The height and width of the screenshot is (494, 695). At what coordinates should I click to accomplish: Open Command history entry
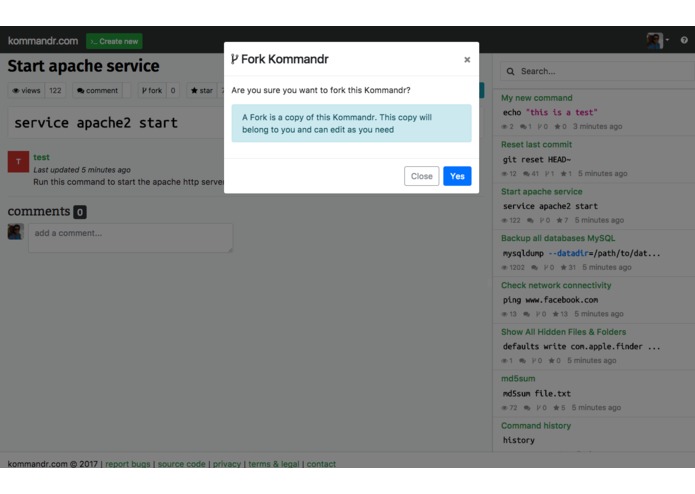[536, 426]
